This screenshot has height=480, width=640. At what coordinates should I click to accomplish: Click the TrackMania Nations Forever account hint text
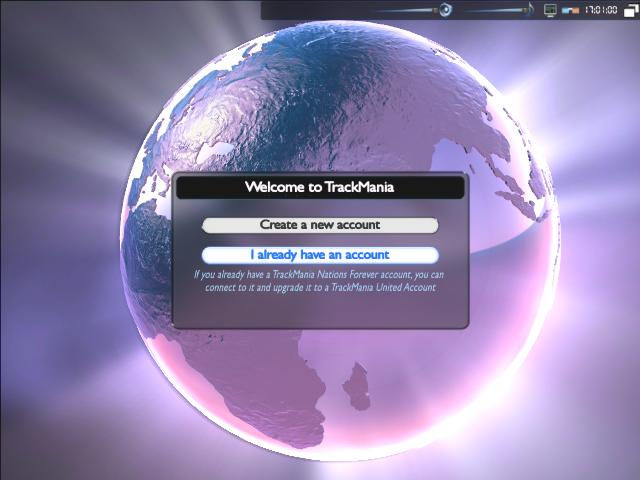(319, 281)
